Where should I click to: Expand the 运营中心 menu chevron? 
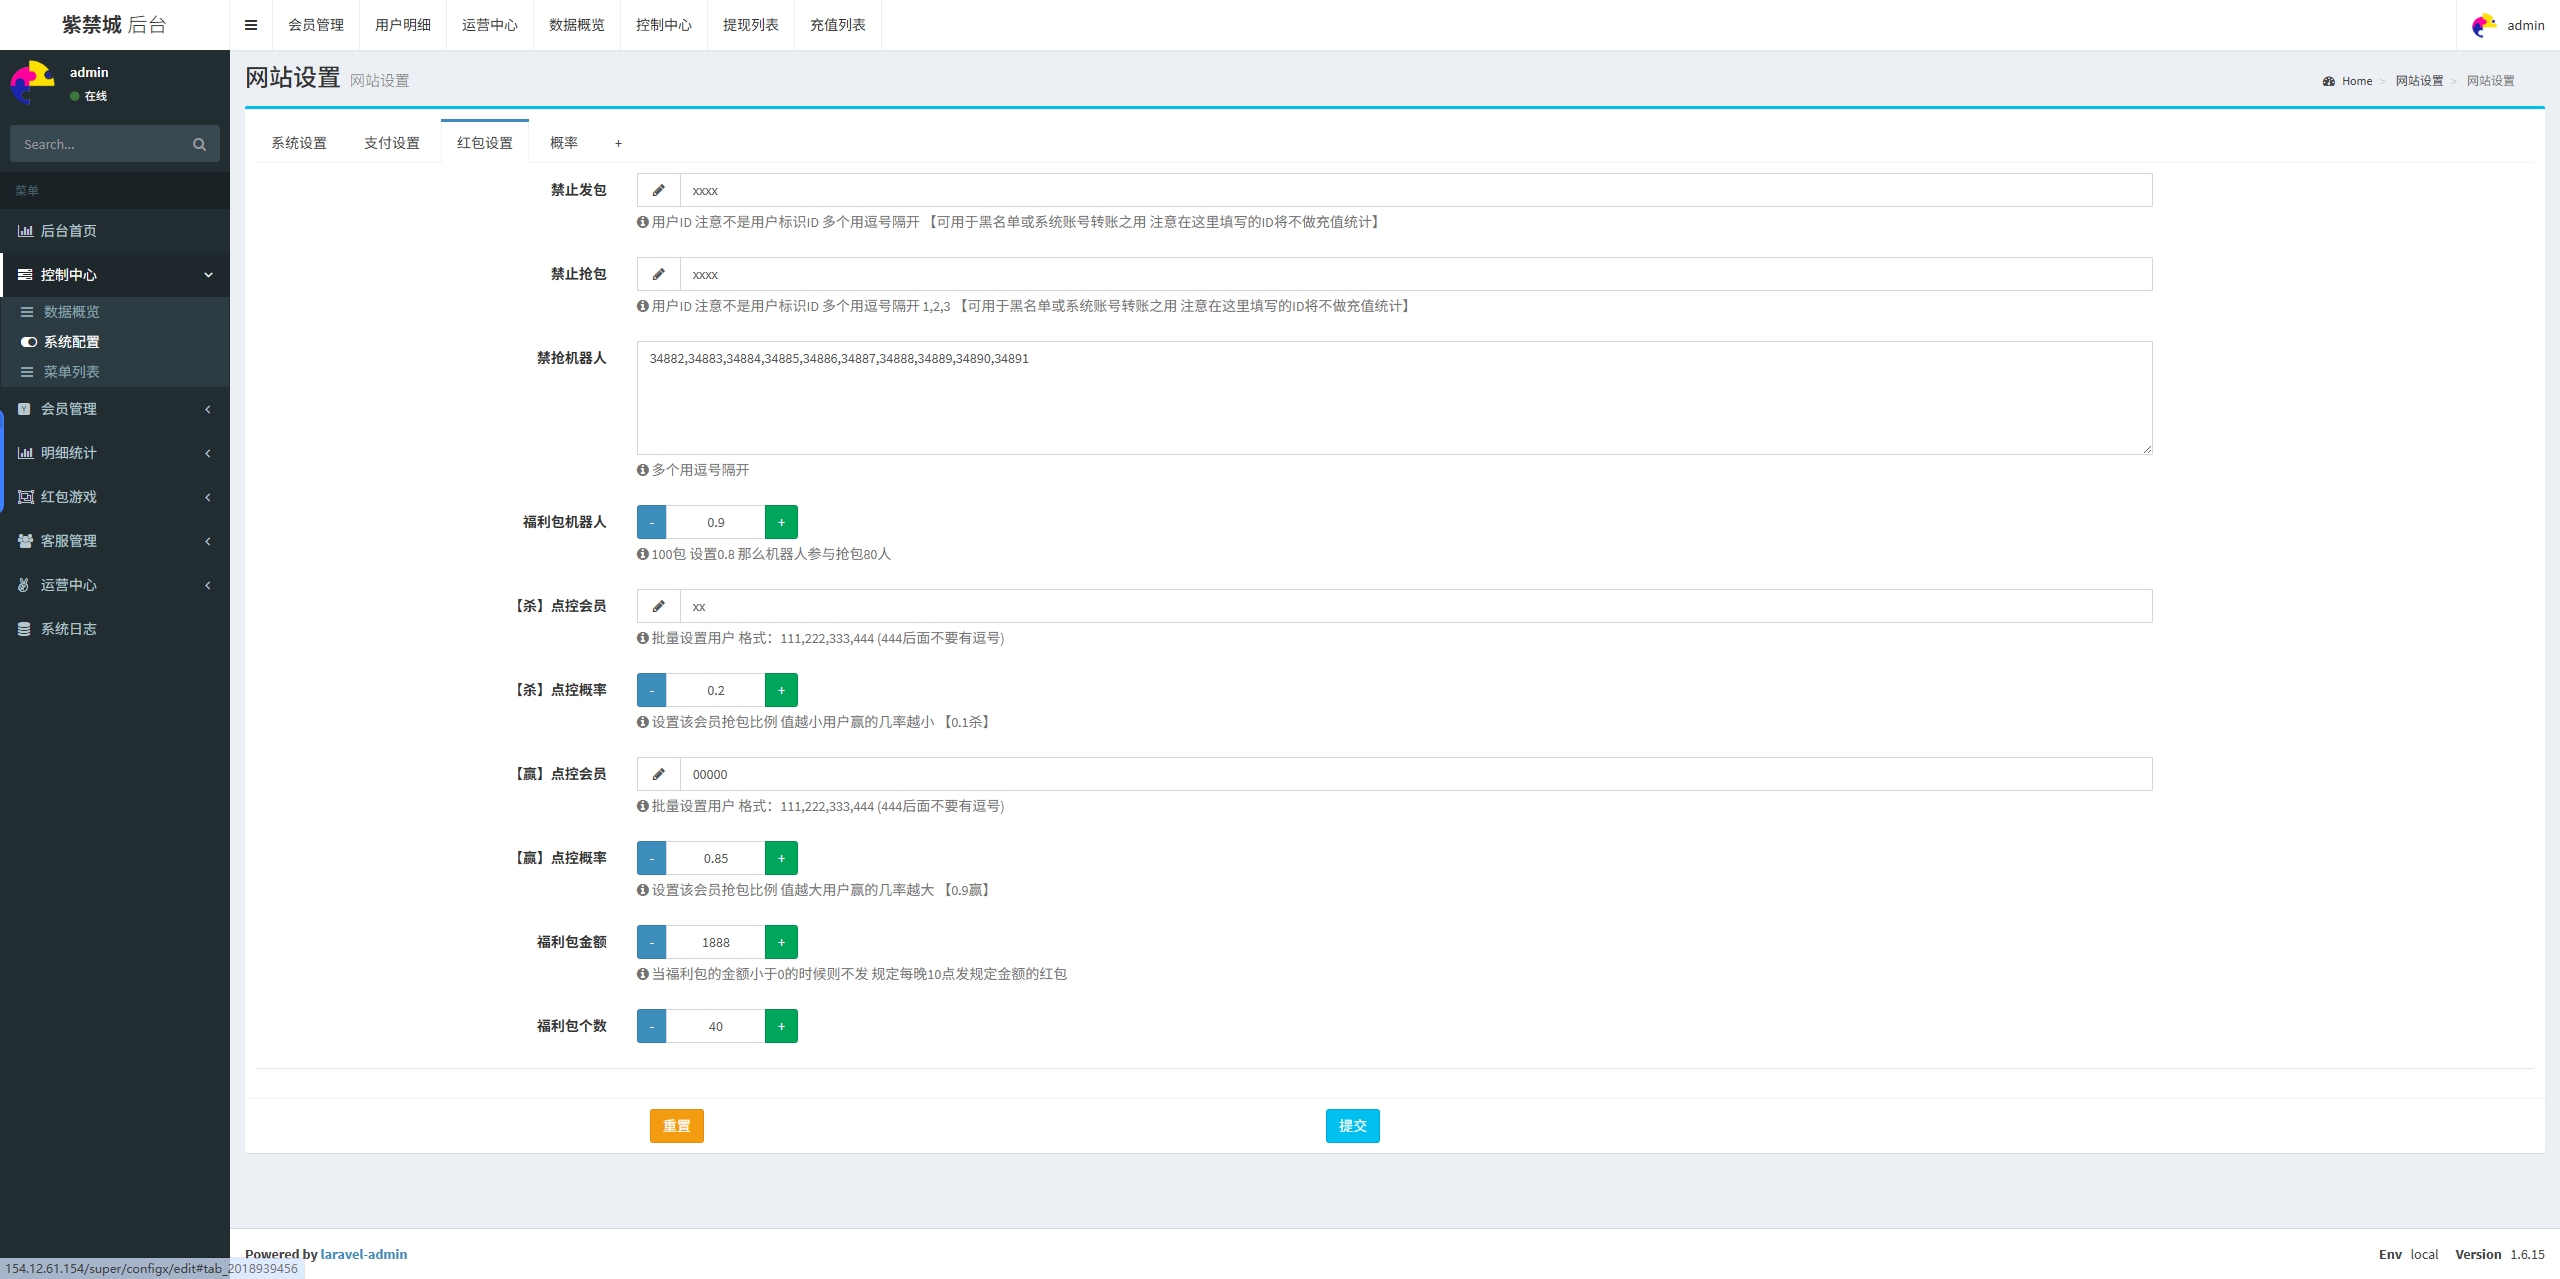coord(208,585)
